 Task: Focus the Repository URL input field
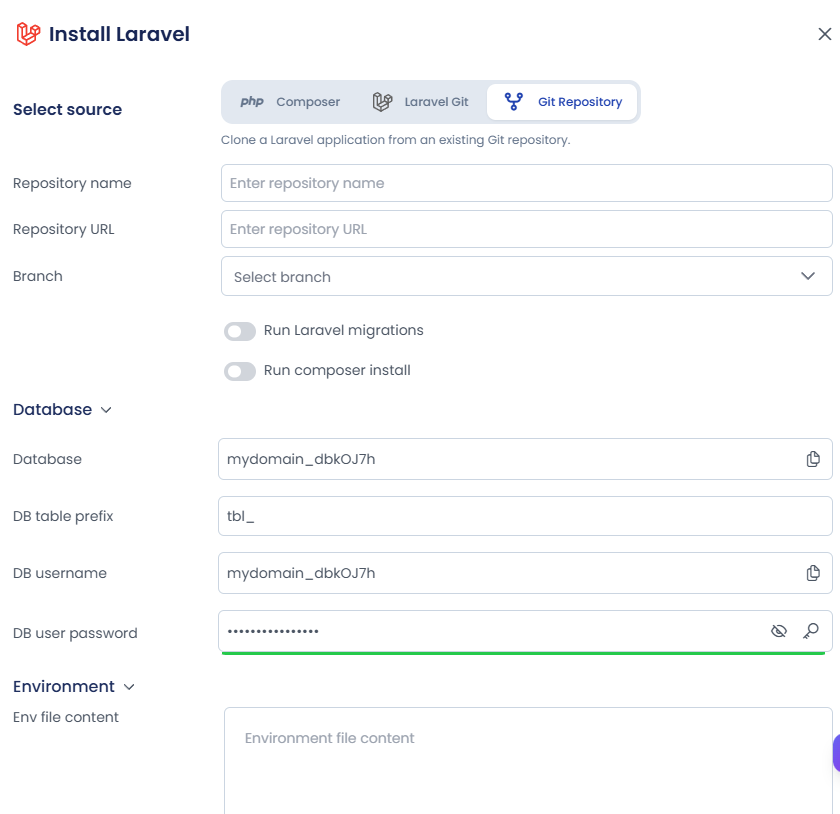tap(527, 229)
